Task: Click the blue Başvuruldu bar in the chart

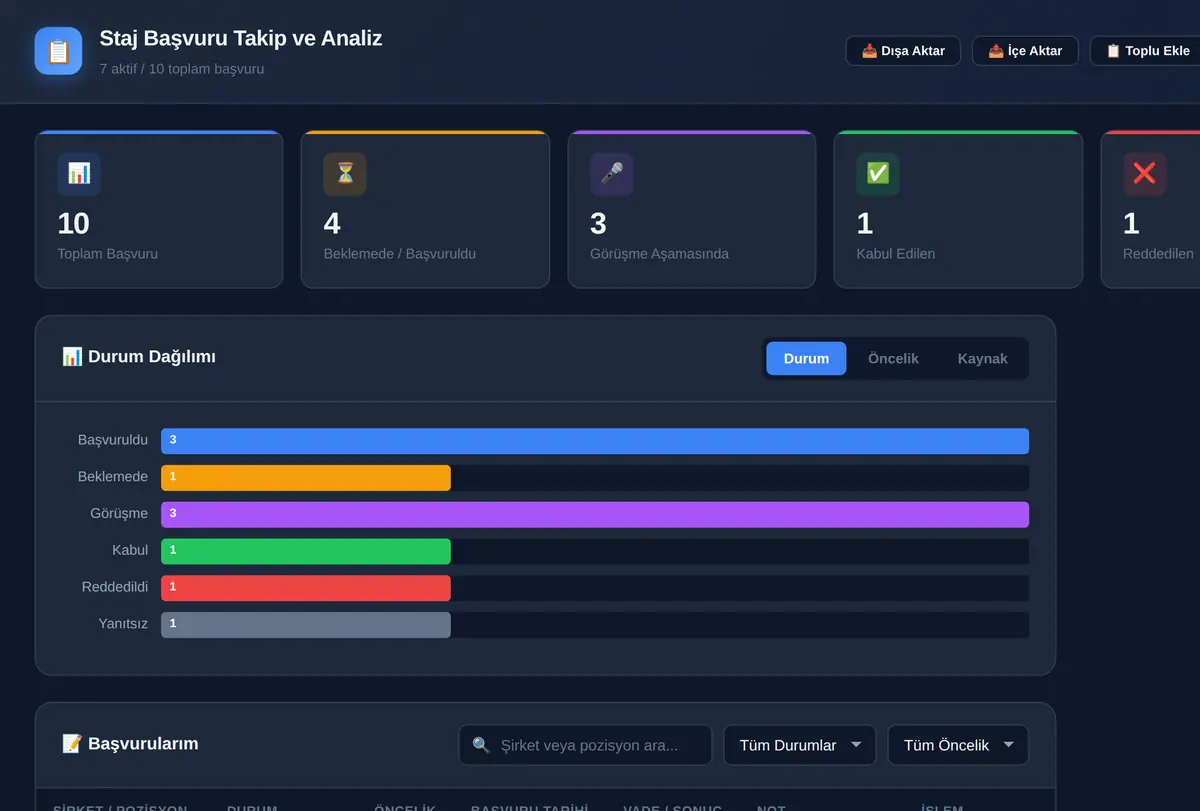Action: tap(595, 441)
